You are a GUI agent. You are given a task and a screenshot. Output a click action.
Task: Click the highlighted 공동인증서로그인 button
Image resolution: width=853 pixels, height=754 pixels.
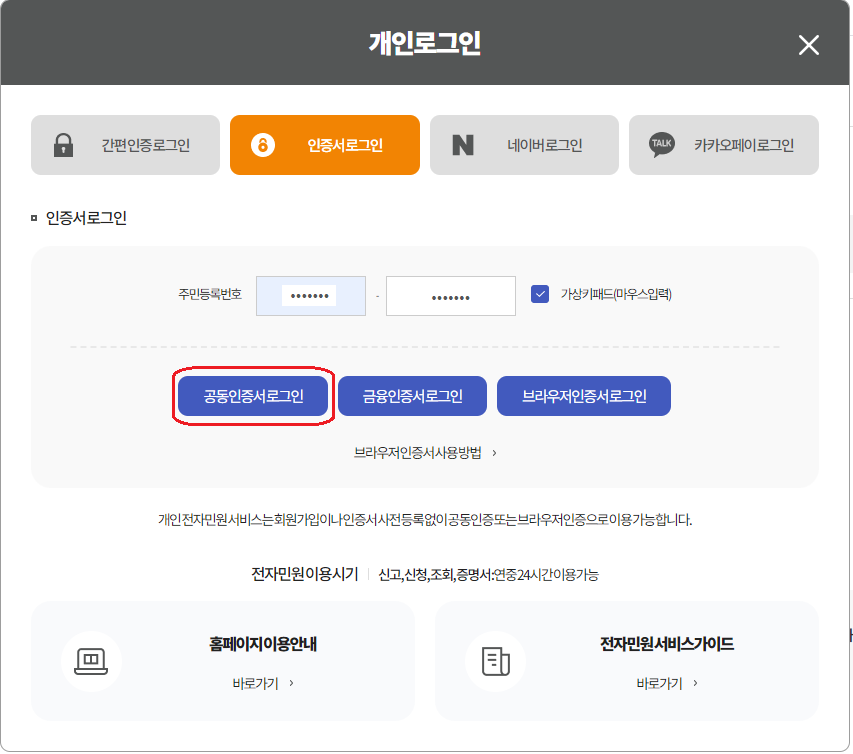coord(253,396)
